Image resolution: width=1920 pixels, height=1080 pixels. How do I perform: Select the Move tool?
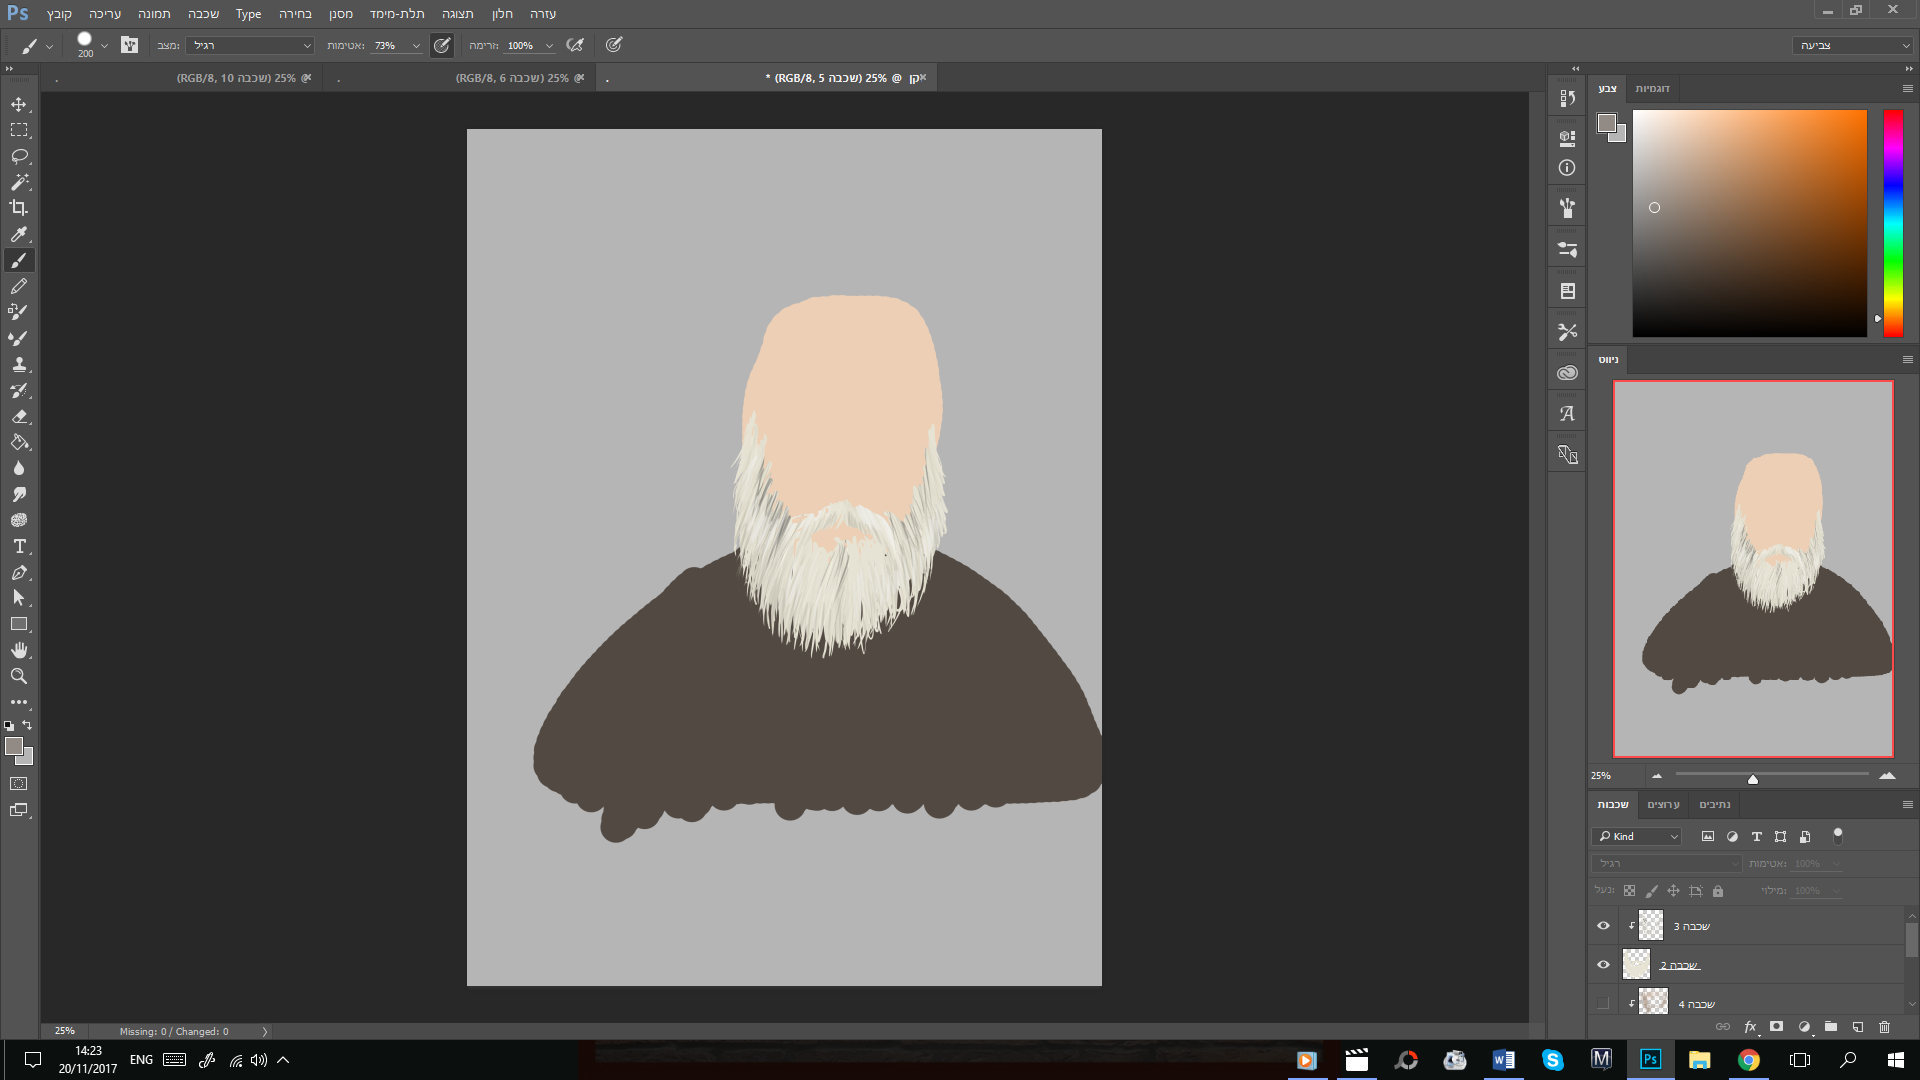(x=19, y=104)
